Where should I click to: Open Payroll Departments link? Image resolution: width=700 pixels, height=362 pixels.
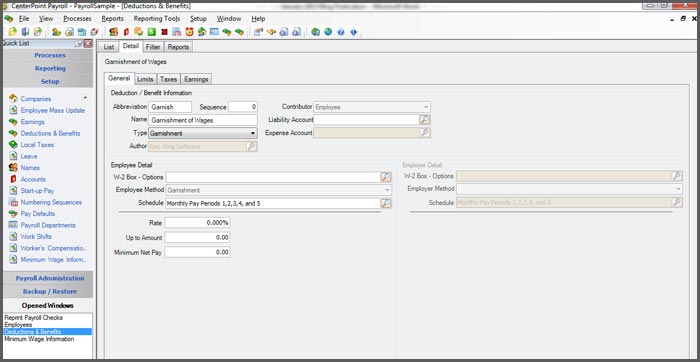tap(48, 225)
